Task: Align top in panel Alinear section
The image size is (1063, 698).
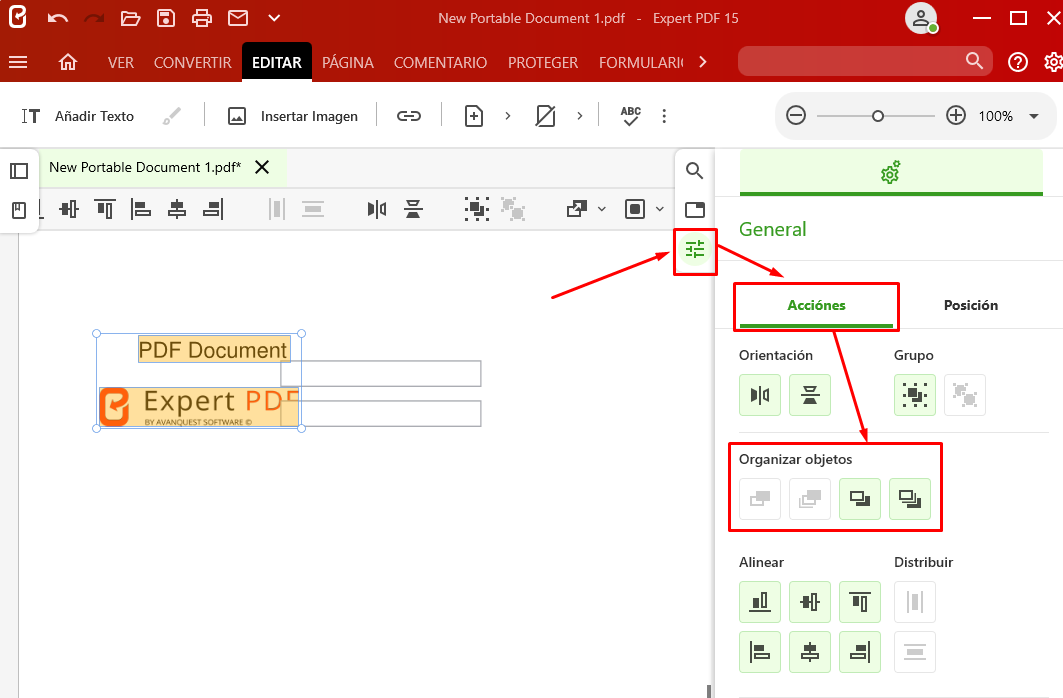Action: click(x=860, y=602)
